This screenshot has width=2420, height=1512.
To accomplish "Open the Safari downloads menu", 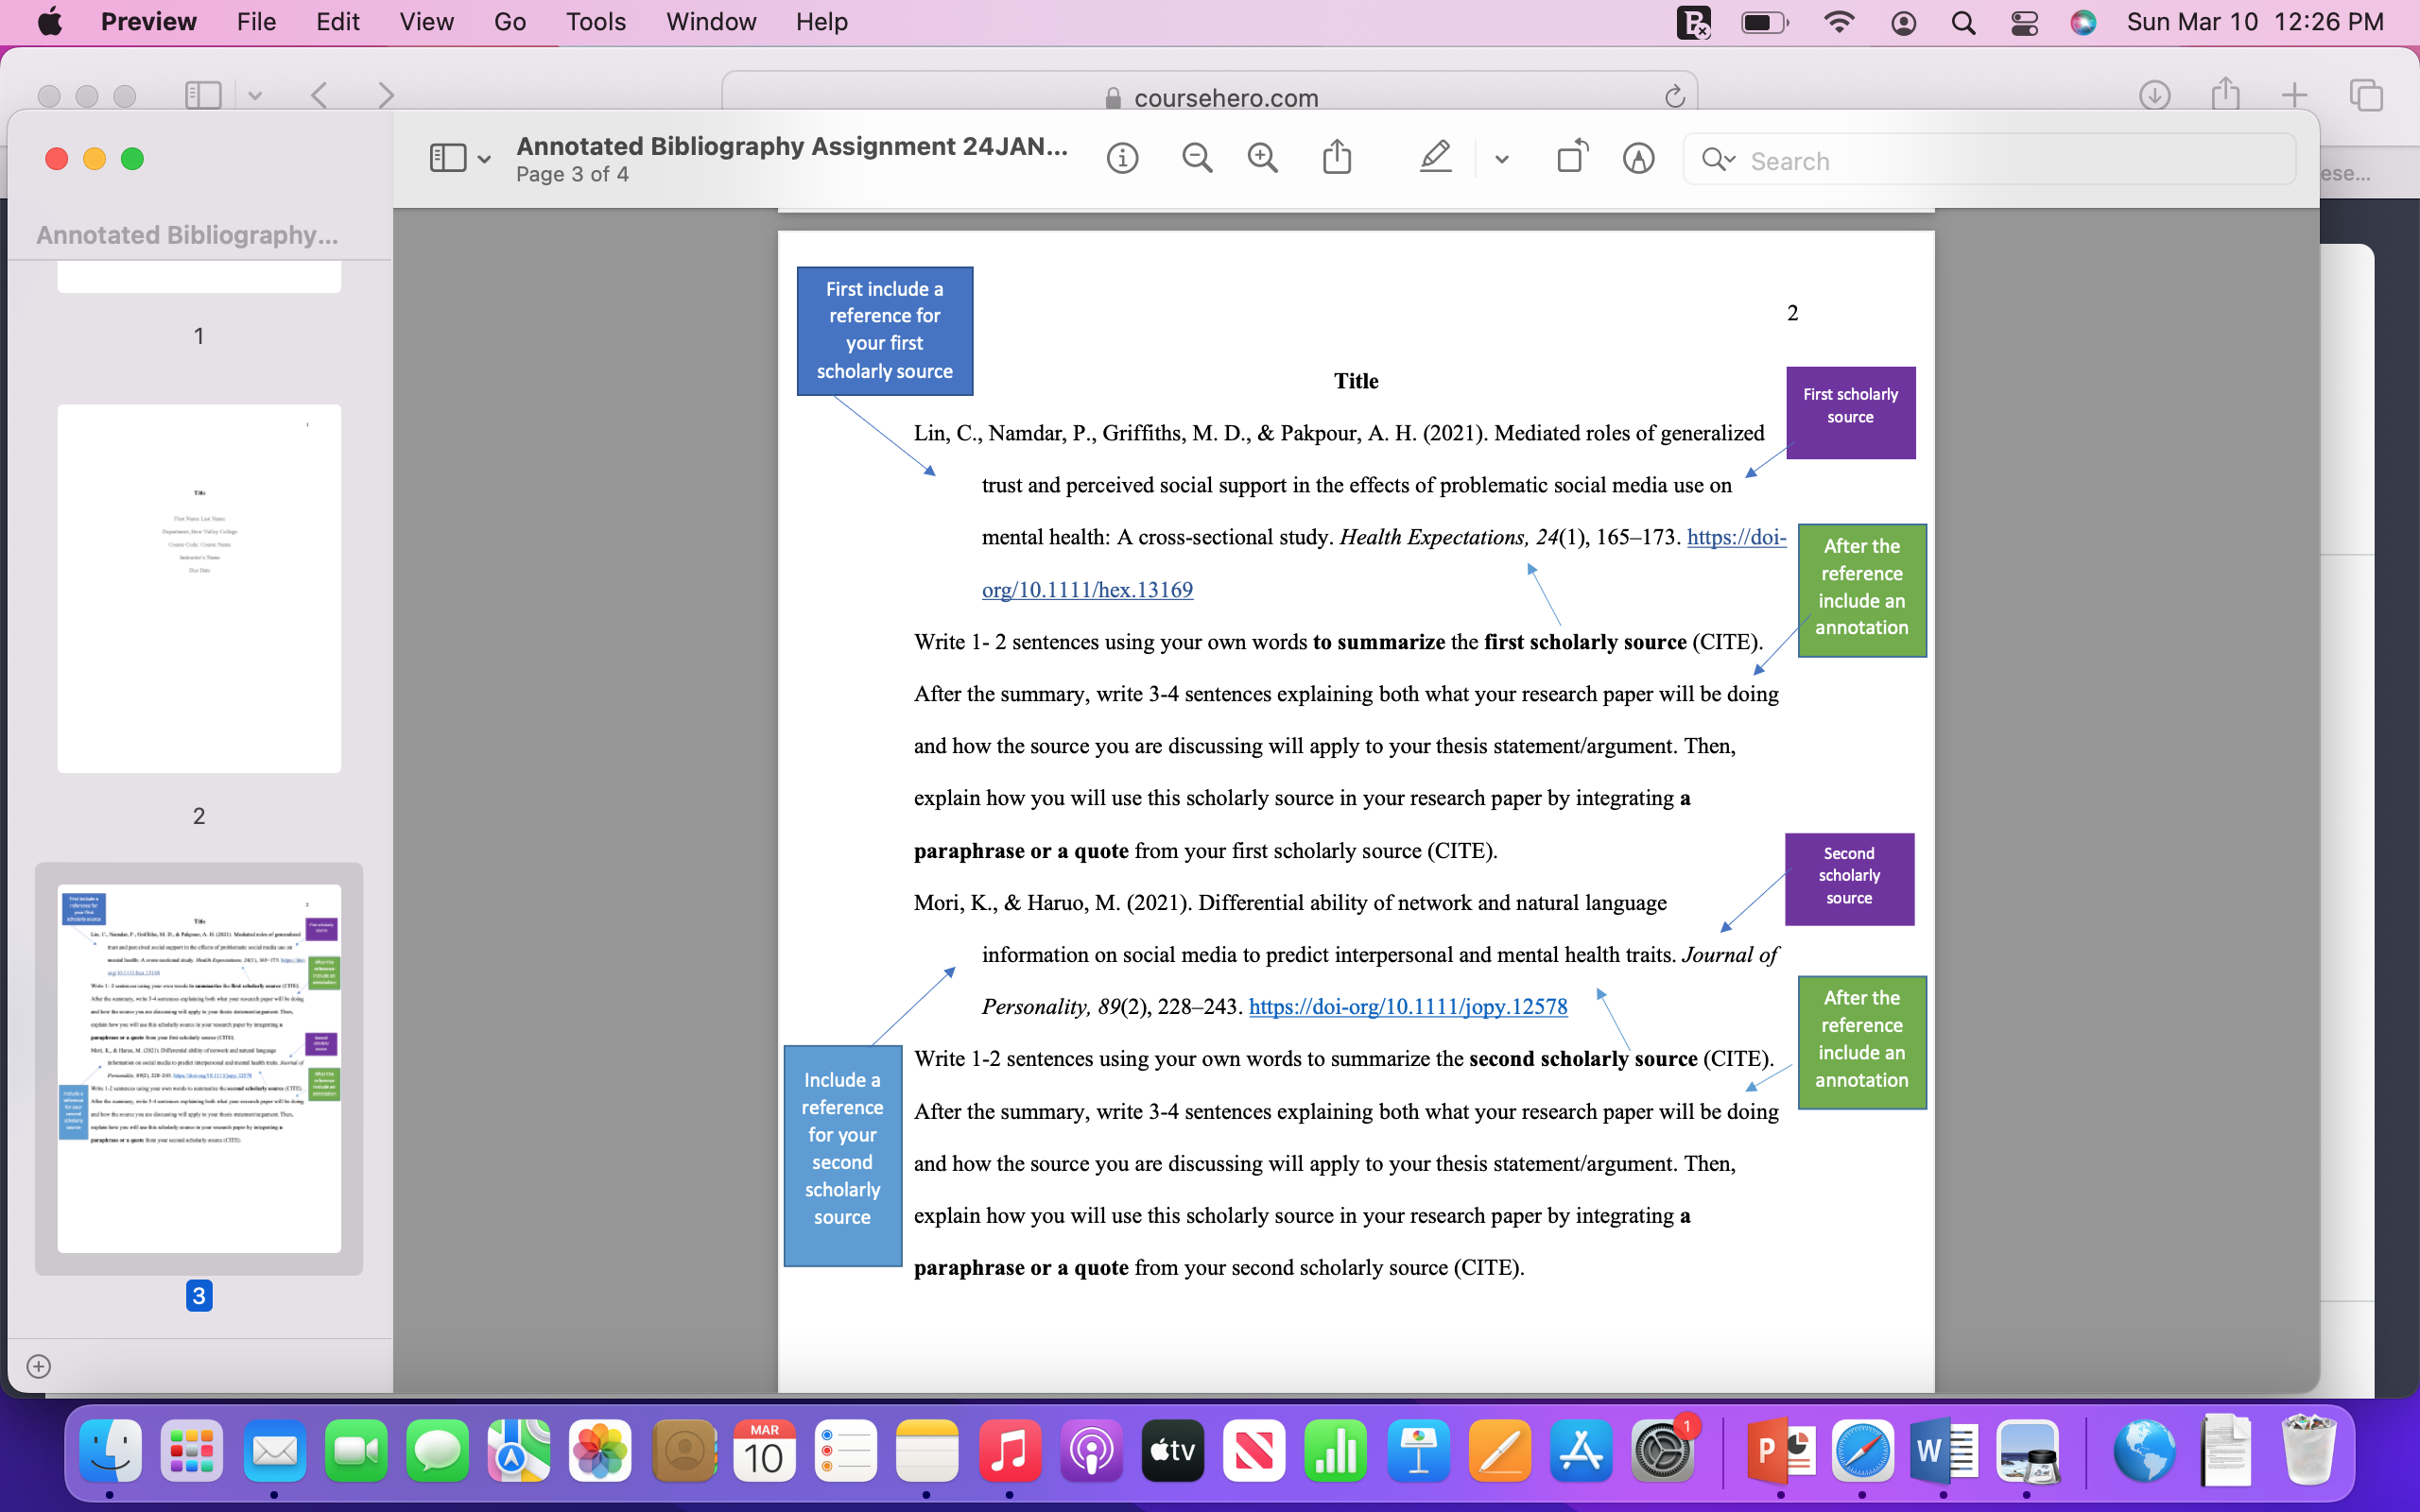I will click(x=2156, y=95).
